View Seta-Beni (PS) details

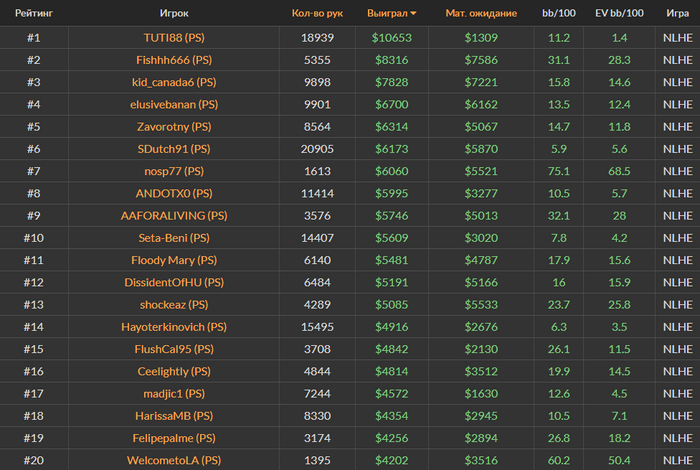click(174, 238)
